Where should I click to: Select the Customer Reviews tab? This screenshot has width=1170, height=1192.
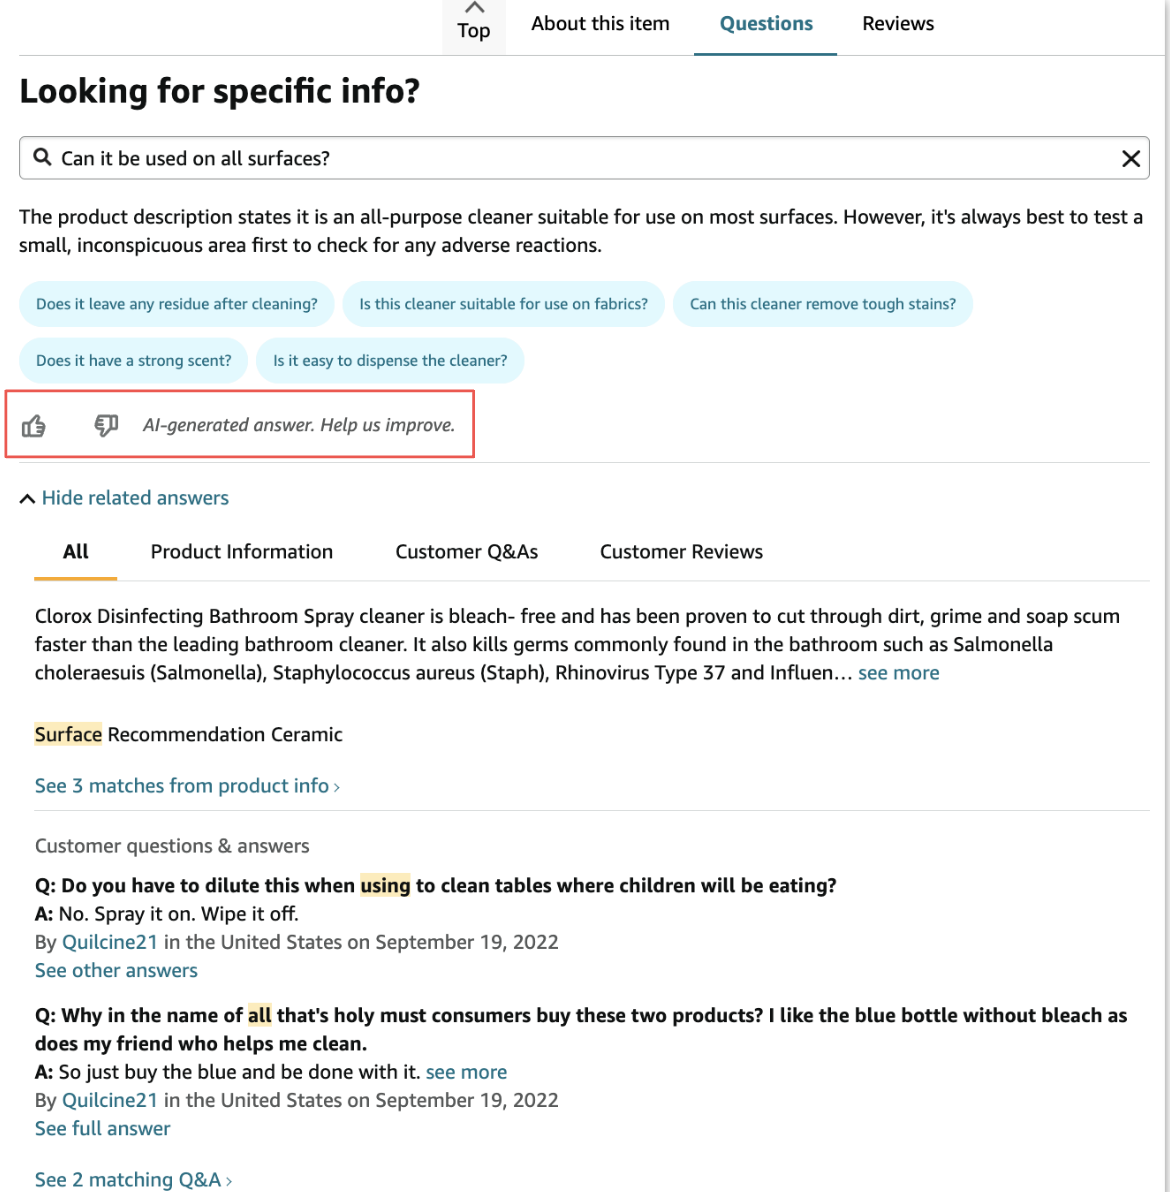(x=681, y=552)
